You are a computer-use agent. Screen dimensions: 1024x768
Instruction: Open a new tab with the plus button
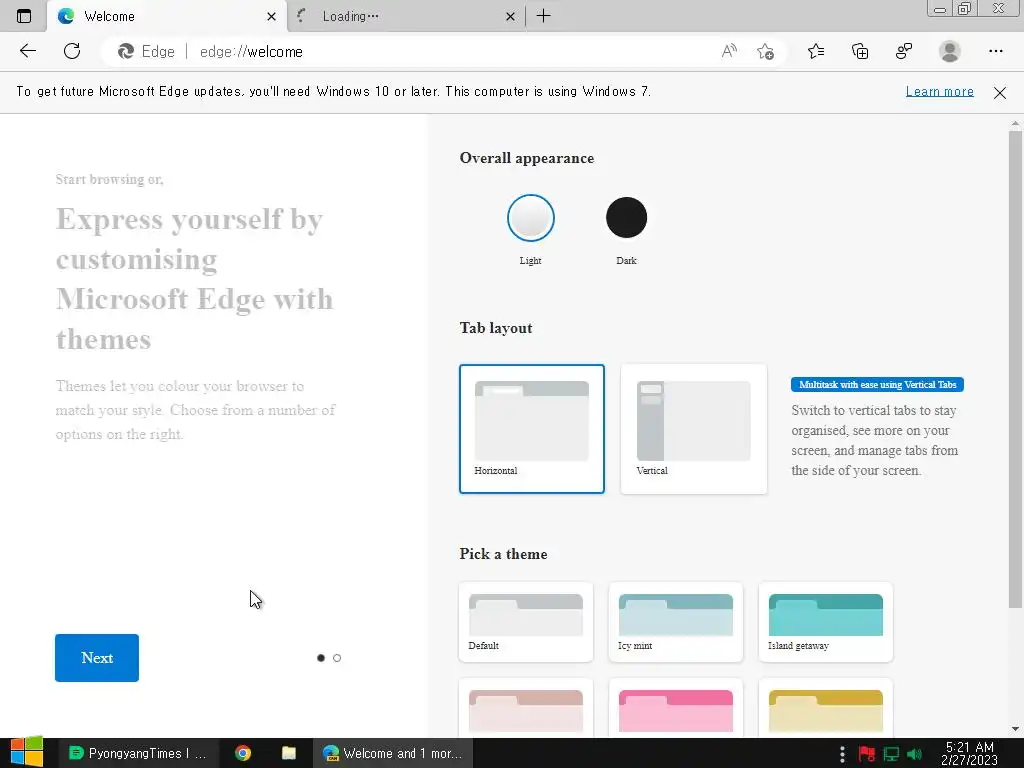[543, 16]
